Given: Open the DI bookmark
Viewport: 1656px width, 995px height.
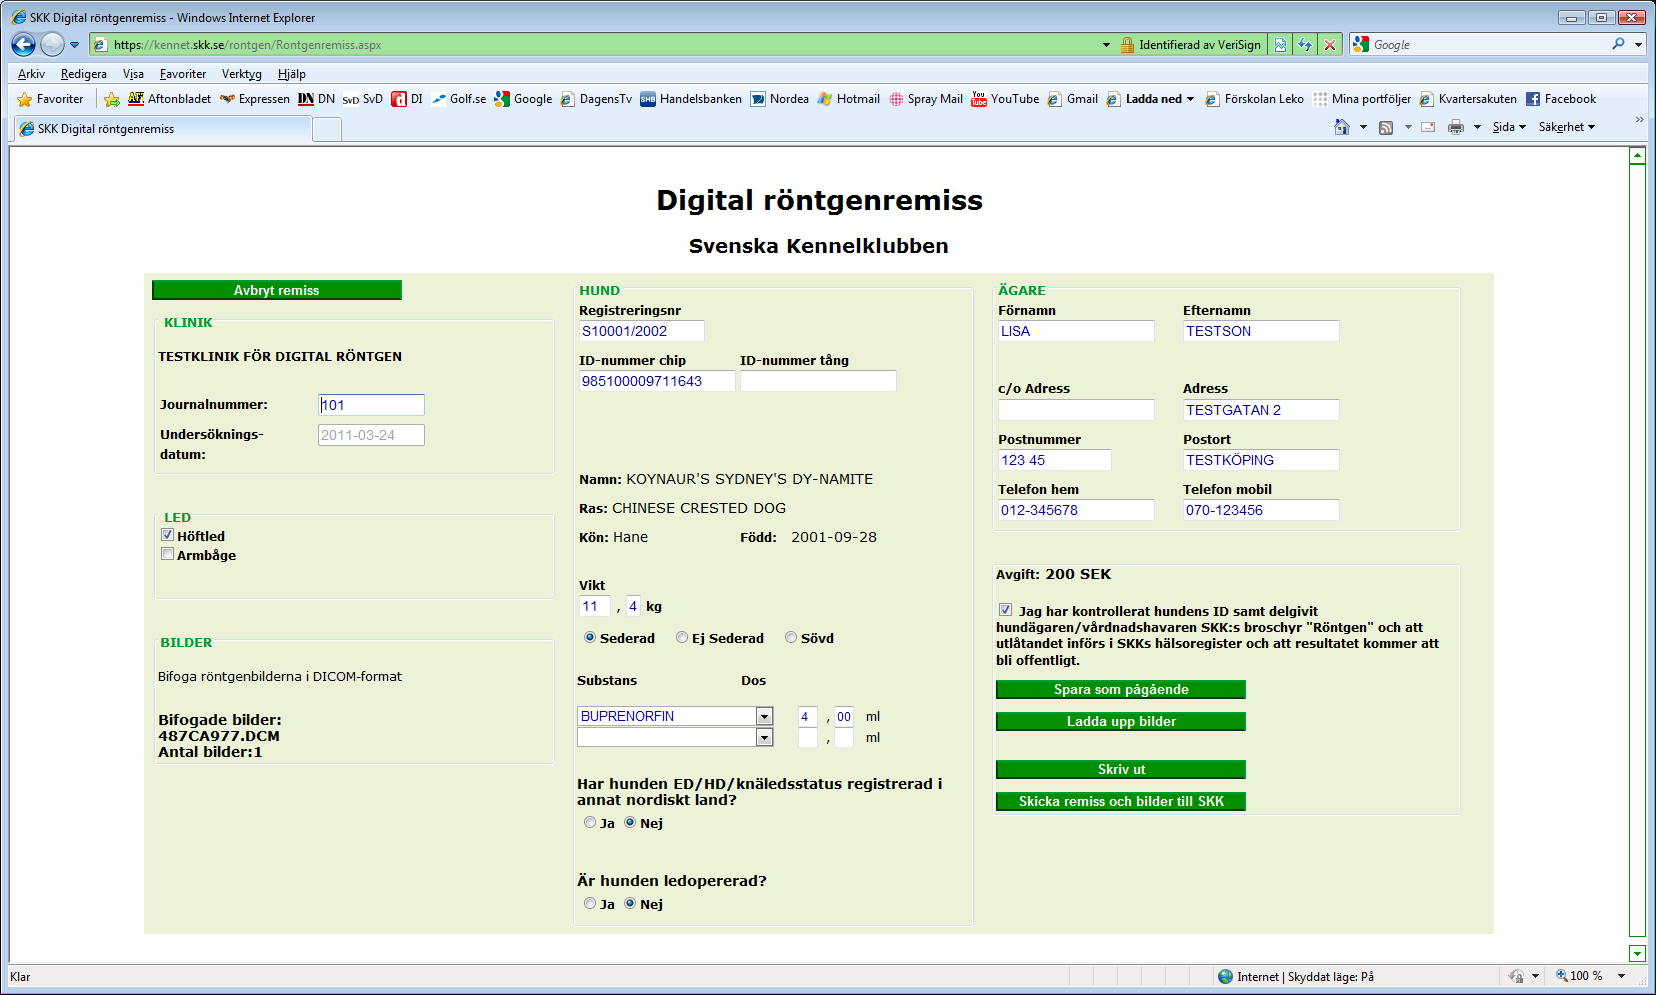Looking at the screenshot, I should click(407, 99).
